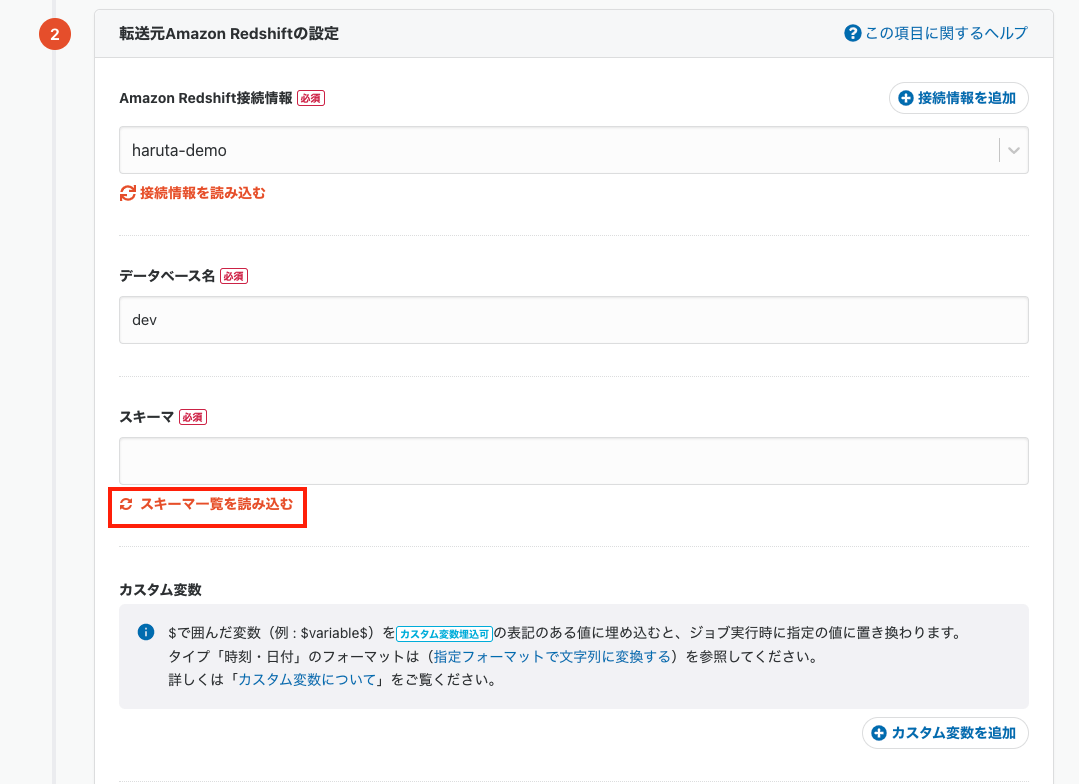Click the カスタム変数を追加 button
This screenshot has width=1079, height=784.
pyautogui.click(x=944, y=732)
